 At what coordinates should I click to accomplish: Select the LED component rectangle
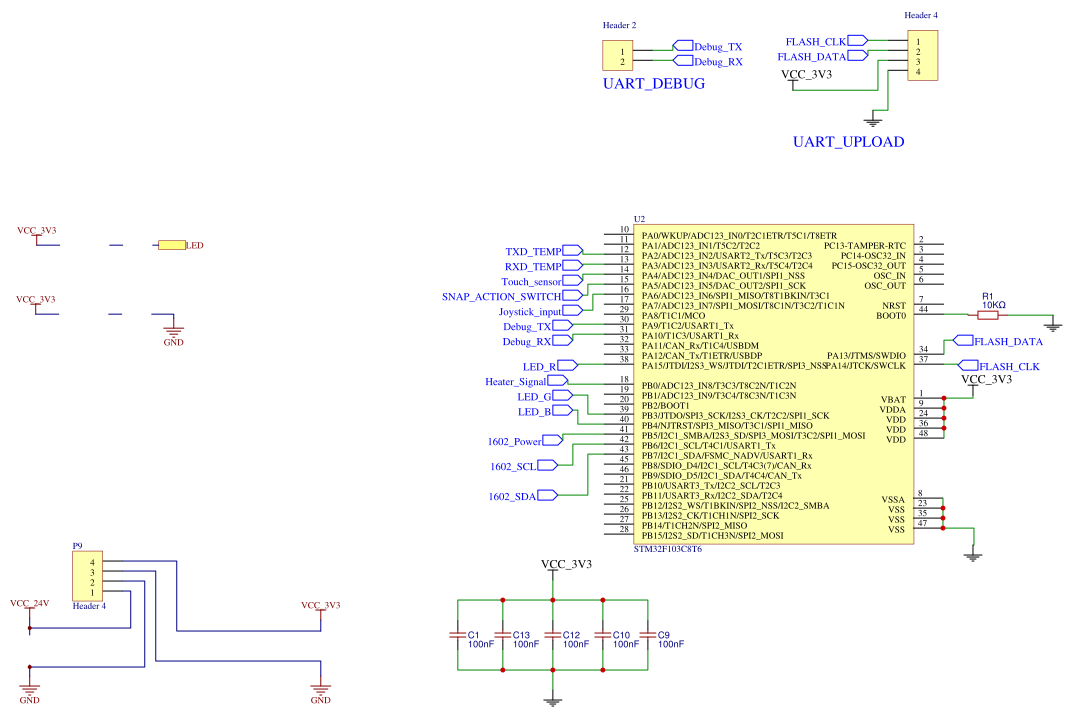point(170,242)
